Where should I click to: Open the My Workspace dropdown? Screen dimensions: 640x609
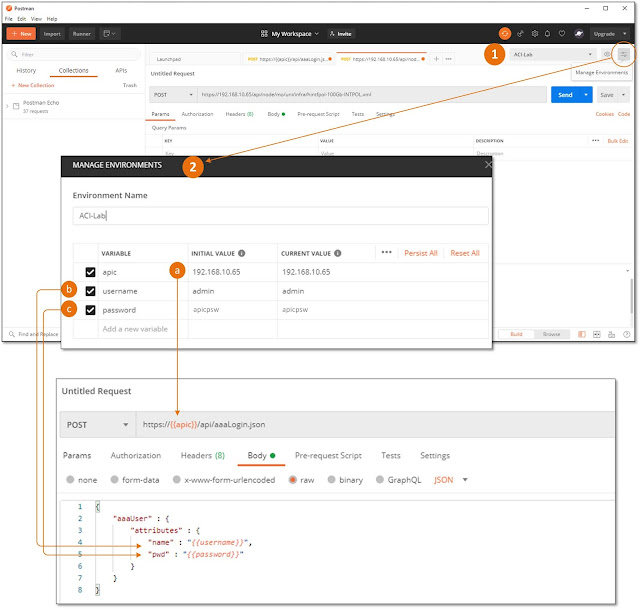click(290, 33)
